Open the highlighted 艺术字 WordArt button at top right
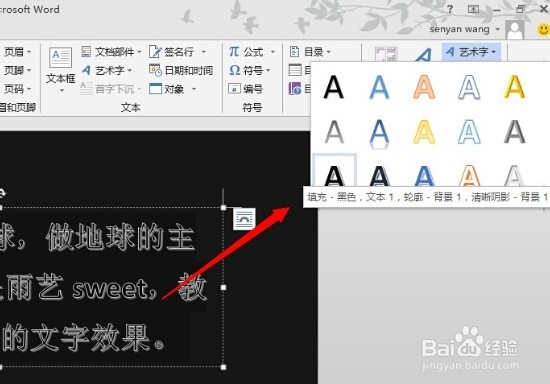550x384 pixels. (471, 52)
